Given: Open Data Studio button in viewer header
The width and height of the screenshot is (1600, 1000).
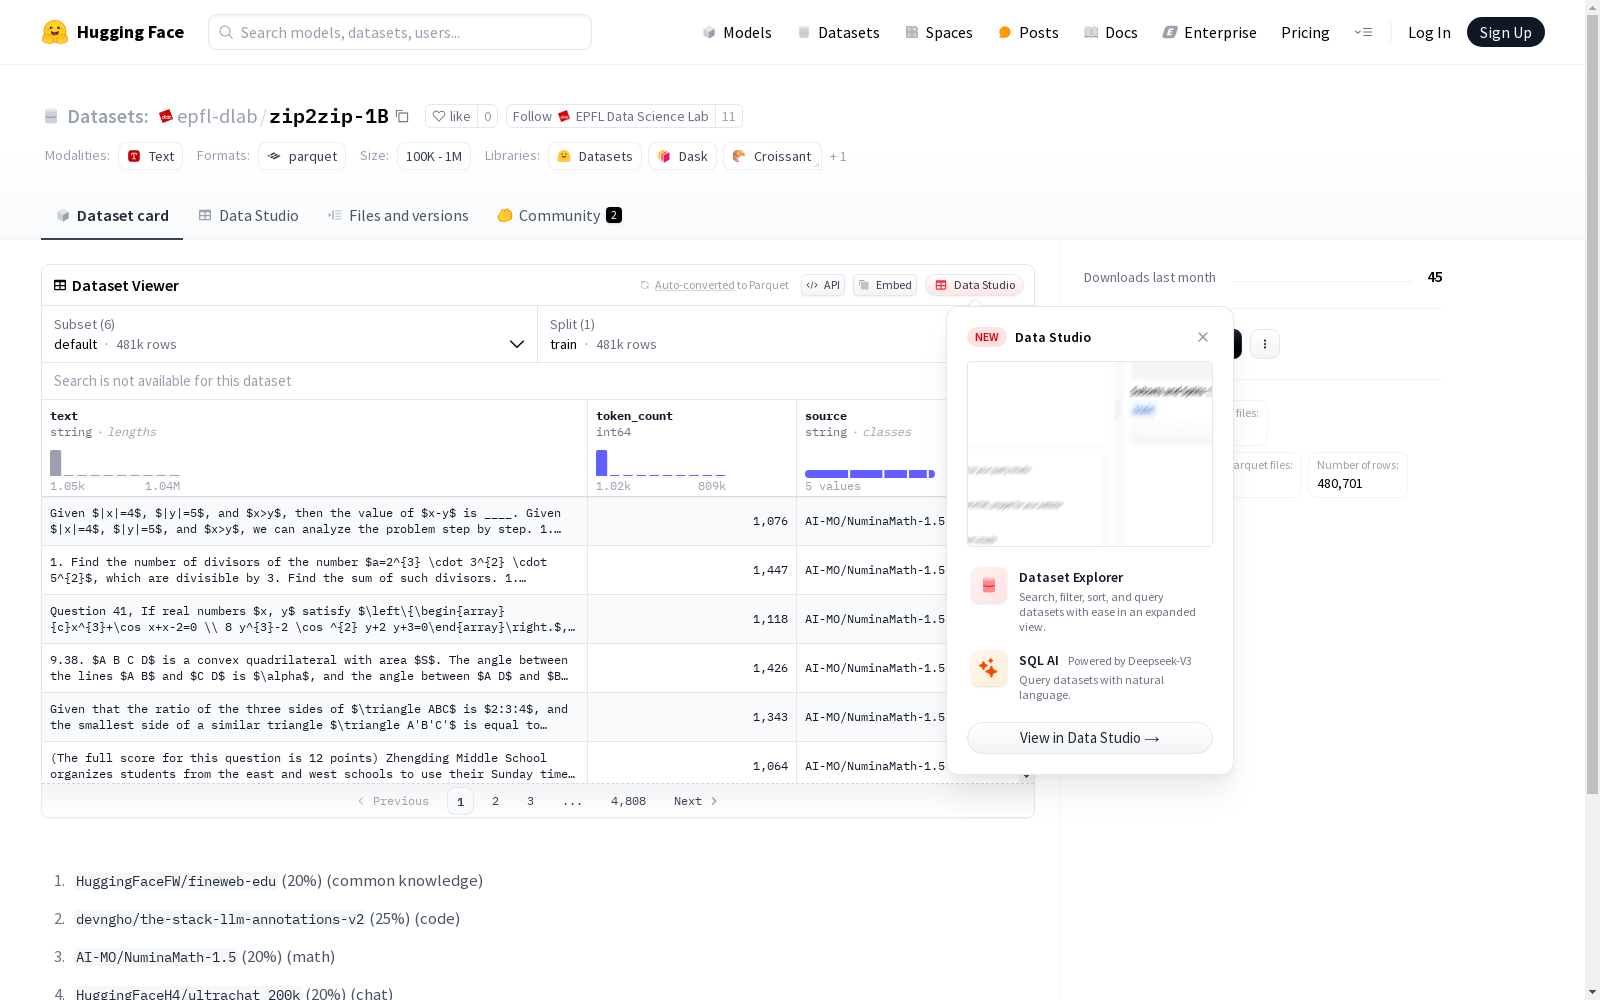Looking at the screenshot, I should 975,285.
